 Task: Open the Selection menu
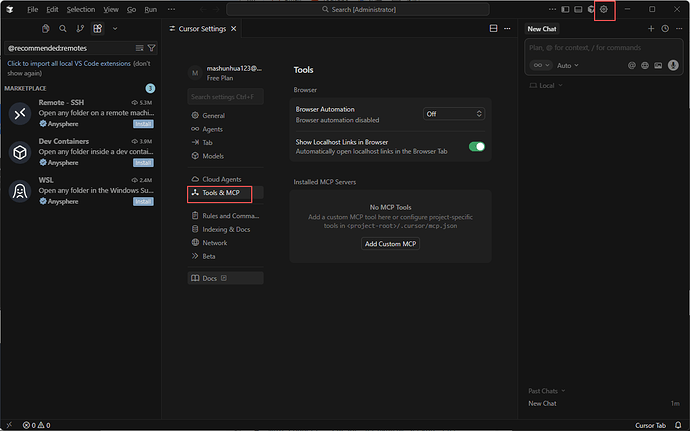[x=81, y=9]
